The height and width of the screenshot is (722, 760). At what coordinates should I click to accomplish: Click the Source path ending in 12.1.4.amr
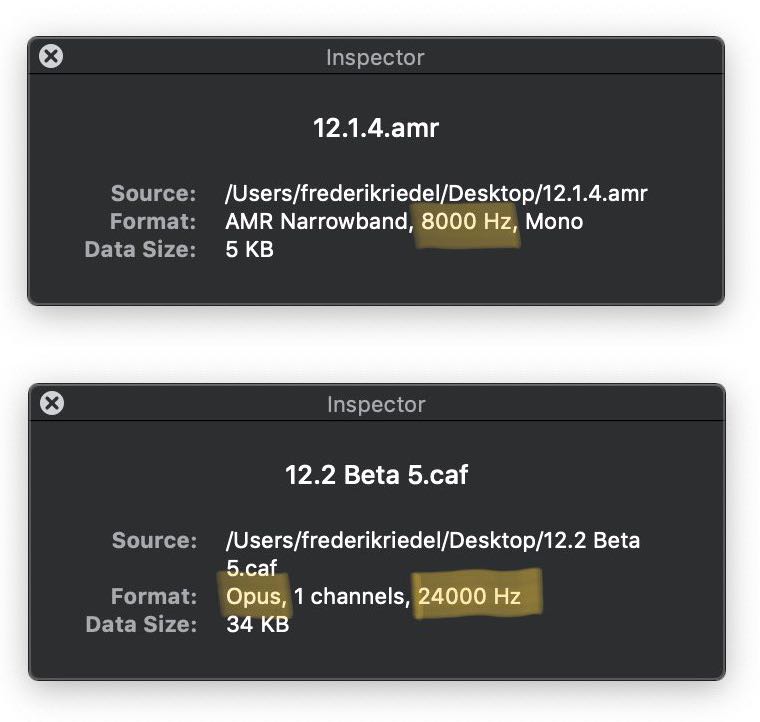pyautogui.click(x=436, y=193)
